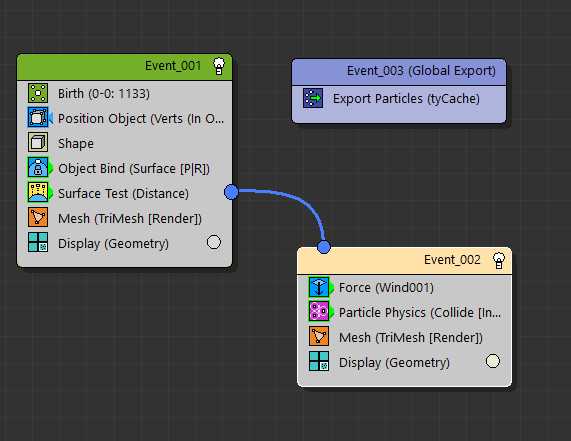The image size is (571, 441).
Task: Click the Display icon in Event_002
Action: click(319, 362)
